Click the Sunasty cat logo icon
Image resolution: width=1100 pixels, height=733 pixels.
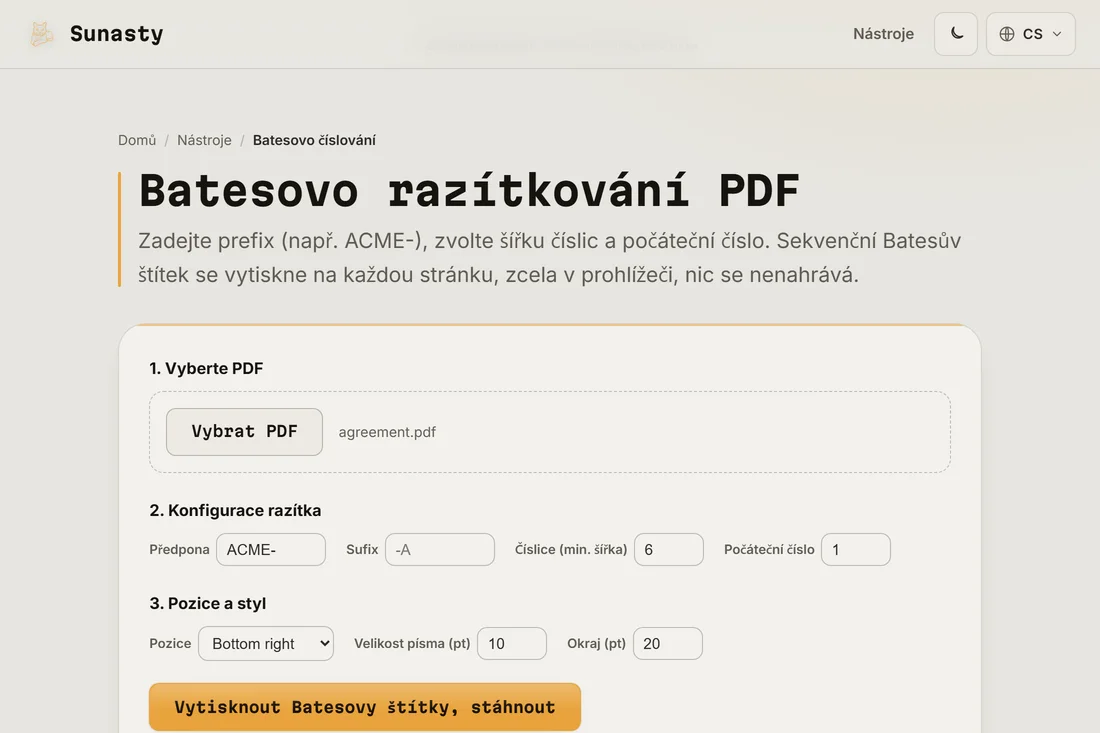tap(41, 34)
